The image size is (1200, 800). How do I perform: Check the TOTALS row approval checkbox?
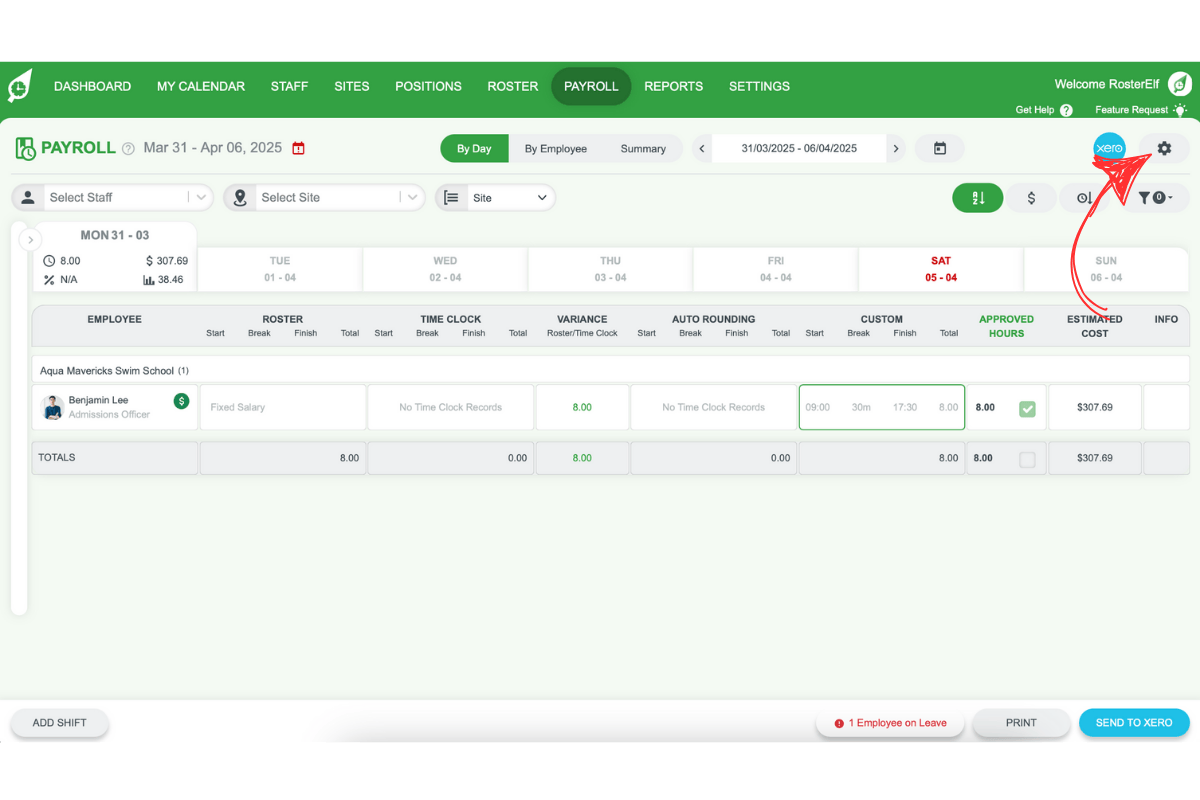tap(1029, 457)
